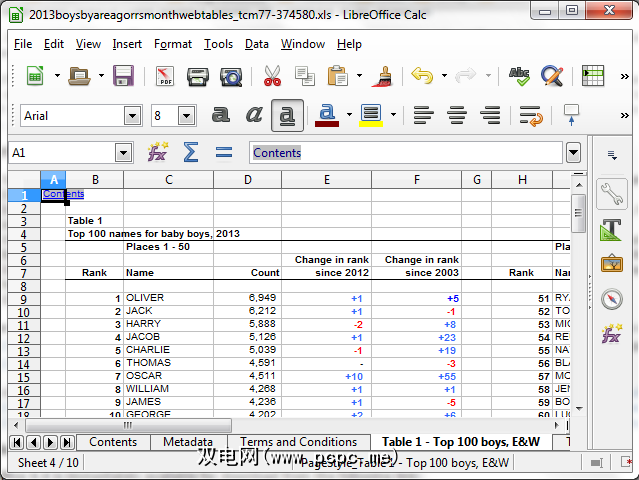Click the Cut scissors icon
Screen dimensions: 639x480
[272, 76]
